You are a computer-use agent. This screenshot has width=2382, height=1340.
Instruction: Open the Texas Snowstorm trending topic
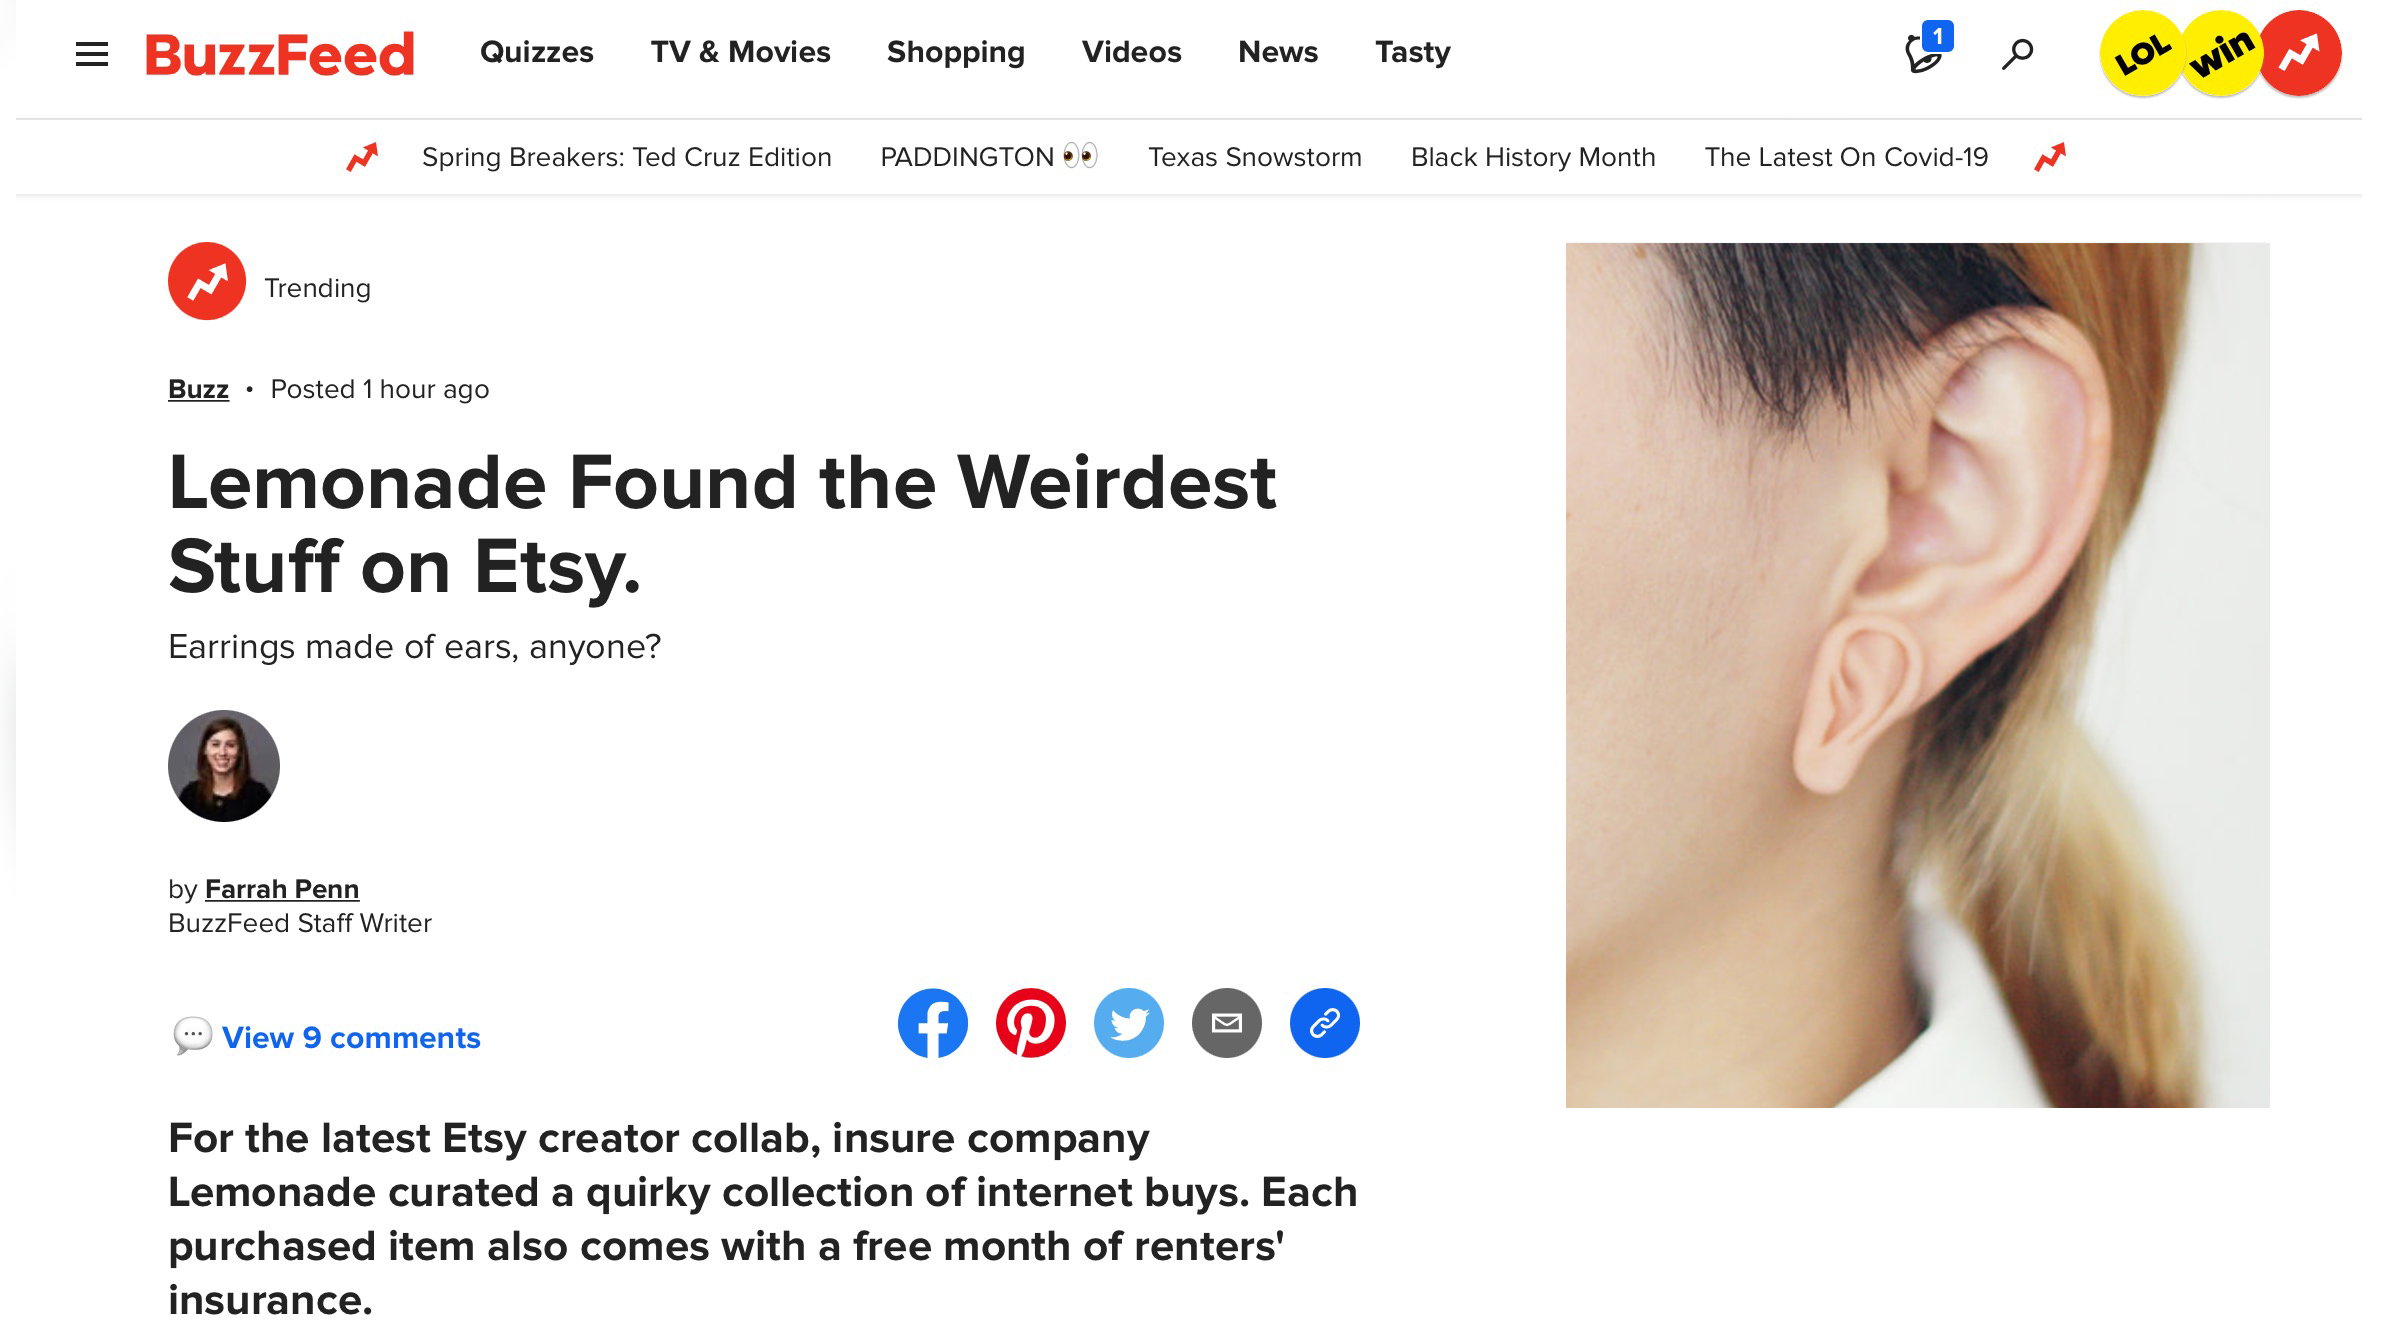click(1254, 157)
